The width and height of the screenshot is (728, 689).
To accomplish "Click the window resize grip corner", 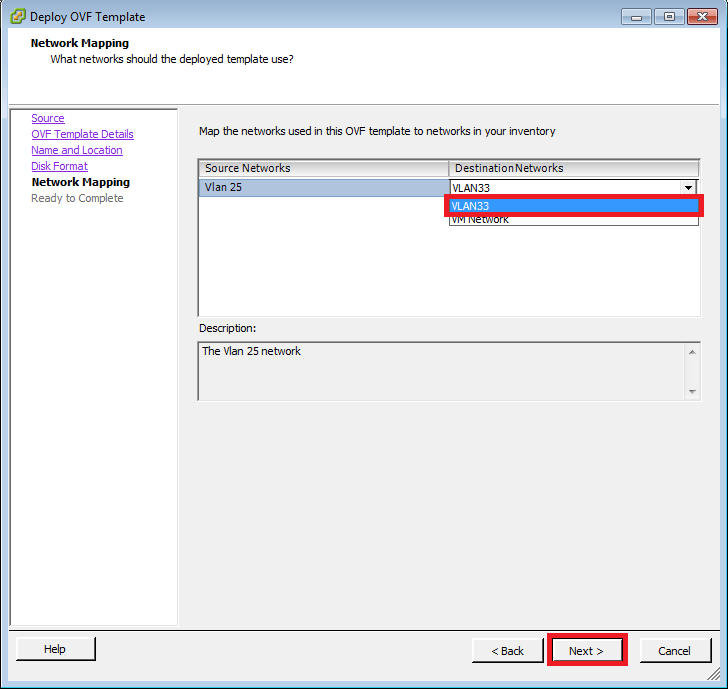I will 713,674.
